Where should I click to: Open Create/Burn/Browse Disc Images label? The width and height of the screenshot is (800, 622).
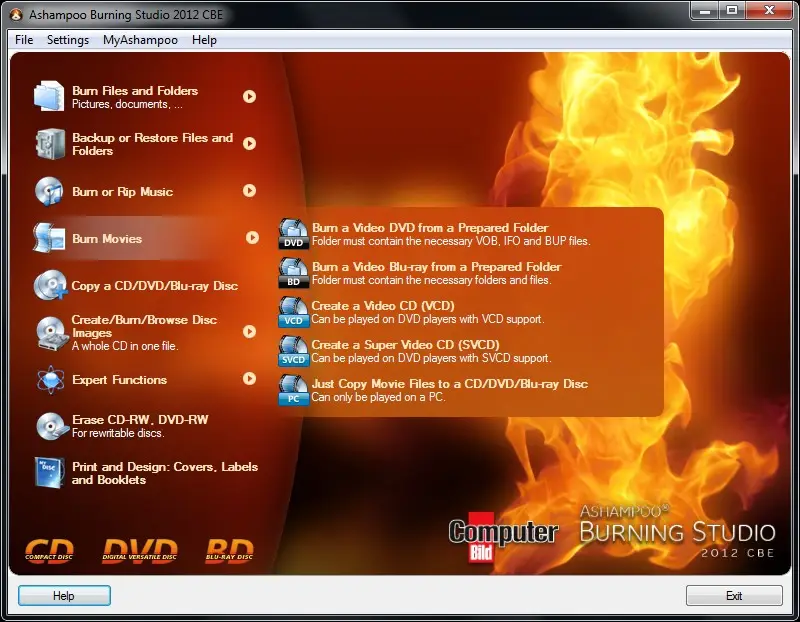click(144, 326)
